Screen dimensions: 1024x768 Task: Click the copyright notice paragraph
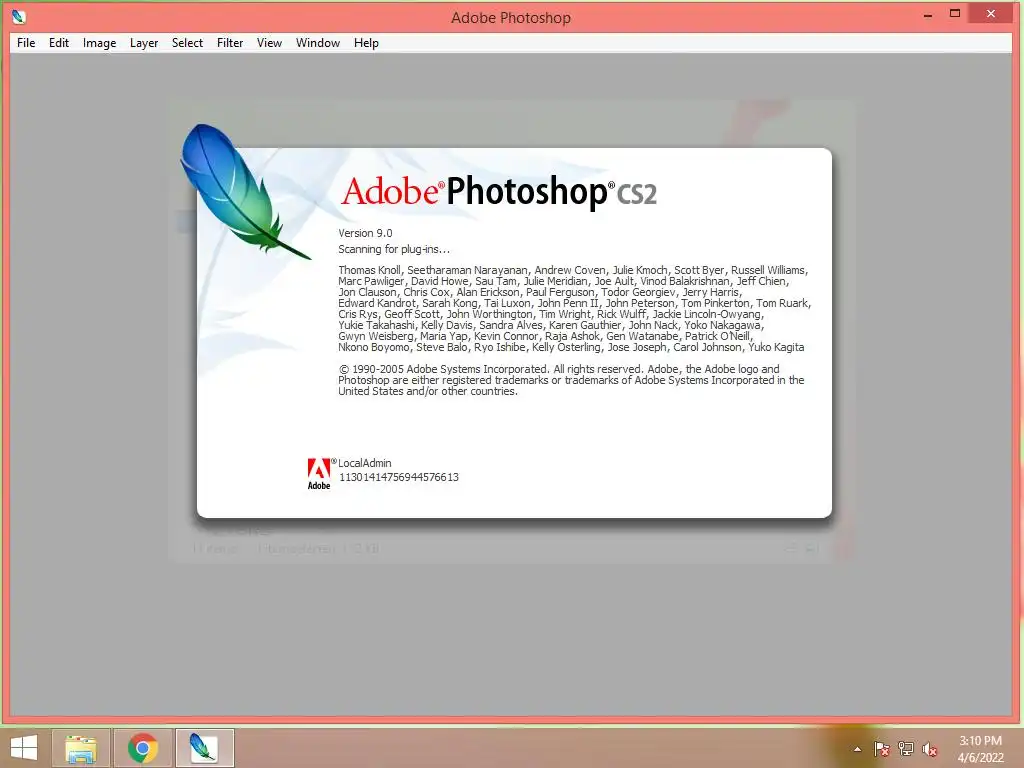[x=571, y=380]
